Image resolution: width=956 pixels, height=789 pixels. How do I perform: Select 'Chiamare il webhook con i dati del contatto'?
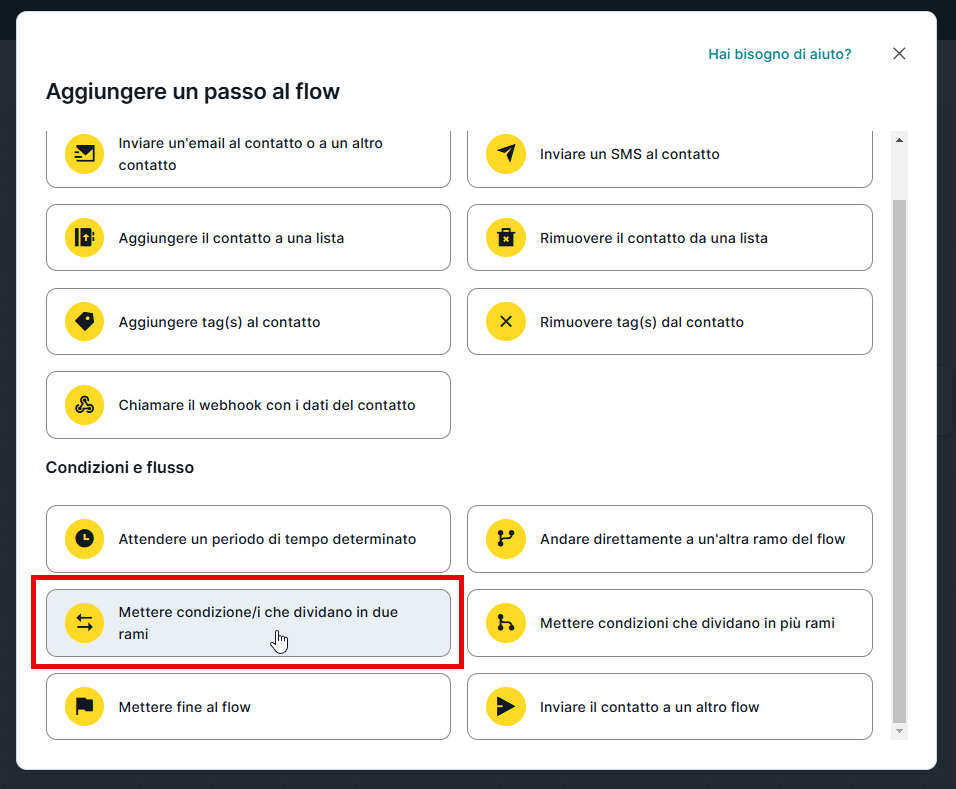(266, 405)
